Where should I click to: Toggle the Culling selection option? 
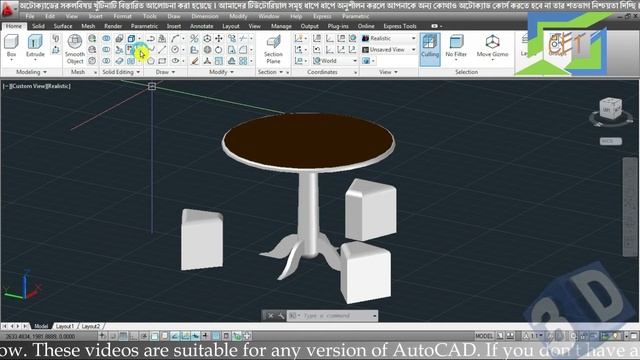click(x=430, y=49)
